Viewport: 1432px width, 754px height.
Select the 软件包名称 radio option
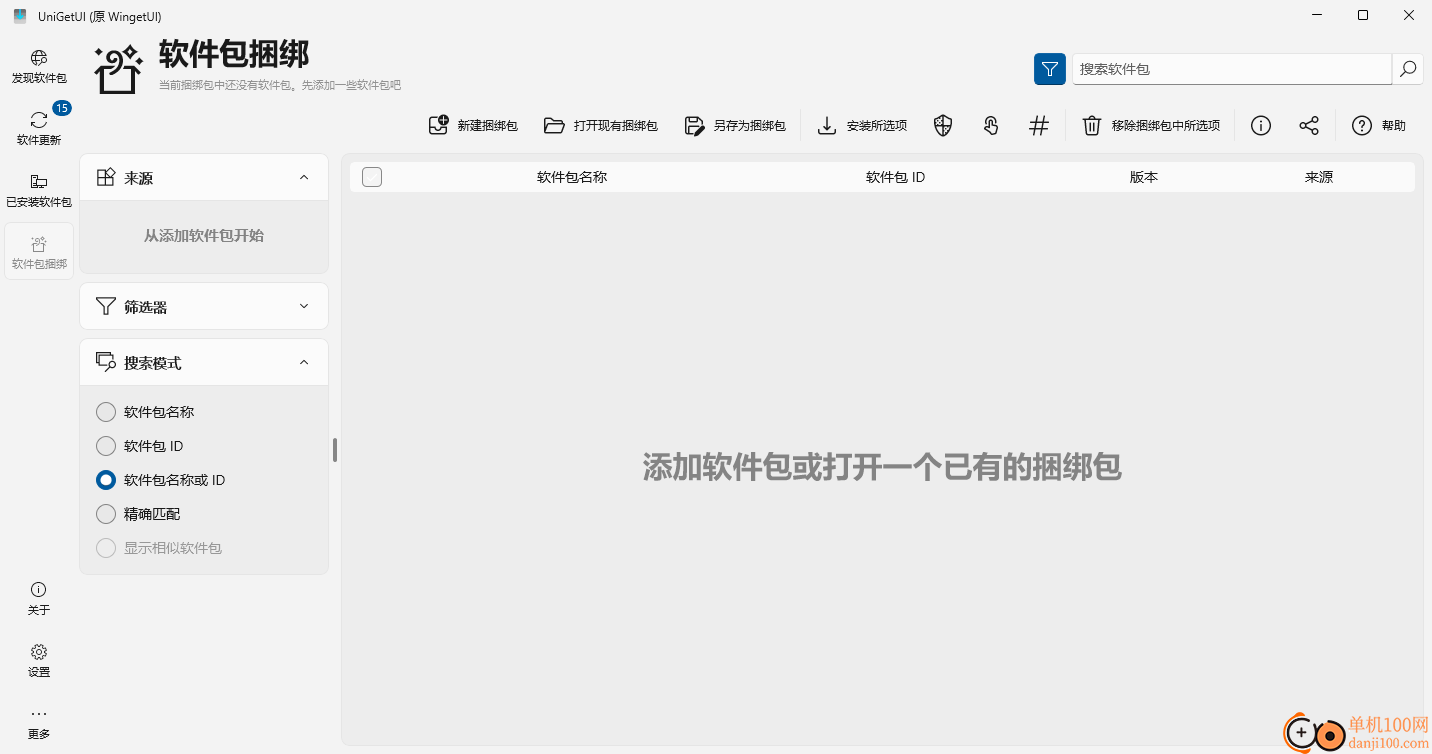tap(145, 412)
